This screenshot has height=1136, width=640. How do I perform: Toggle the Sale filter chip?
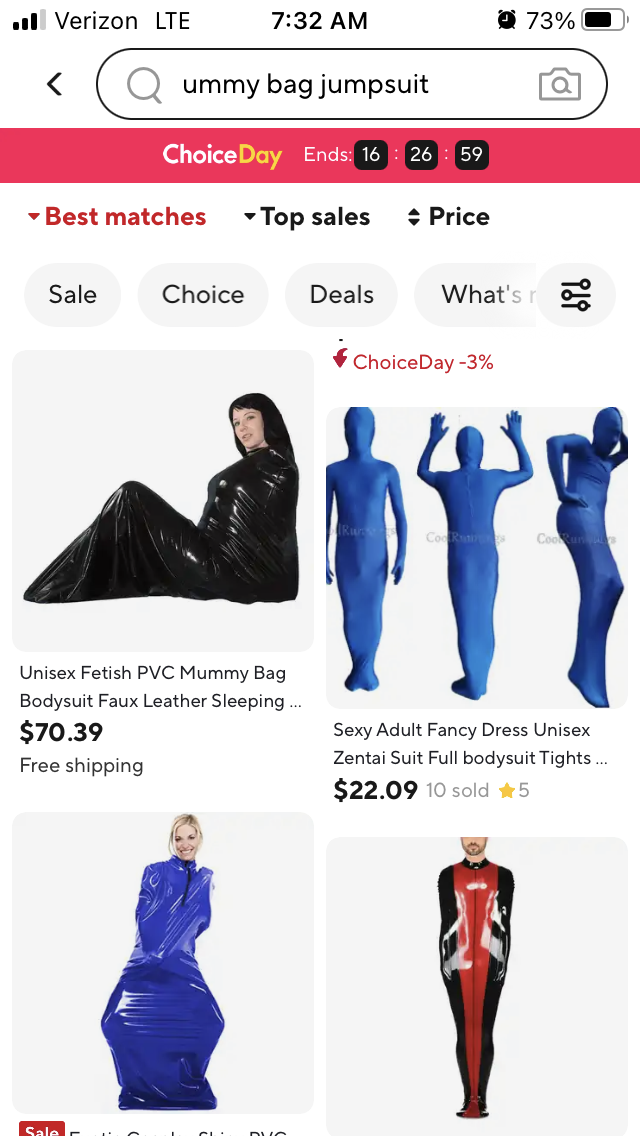tap(72, 295)
